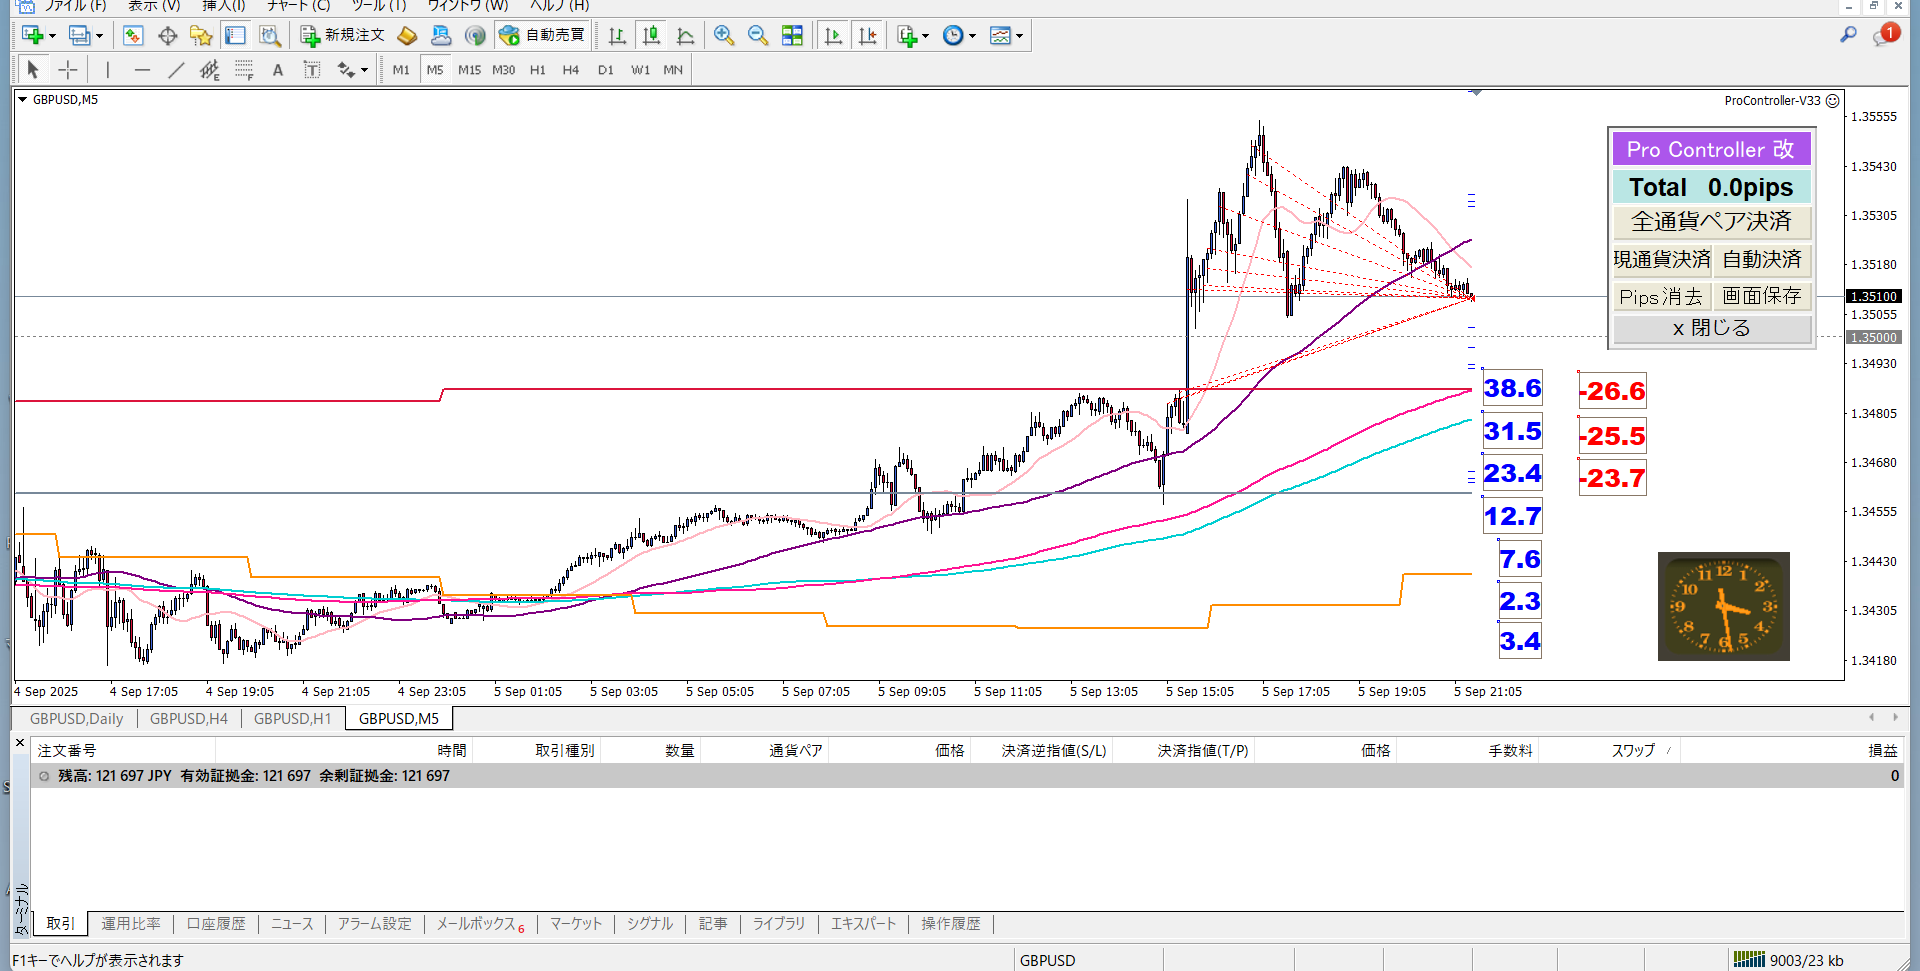The height and width of the screenshot is (971, 1920).
Task: Click x 閉じる on Pro Controller
Action: 1712,329
